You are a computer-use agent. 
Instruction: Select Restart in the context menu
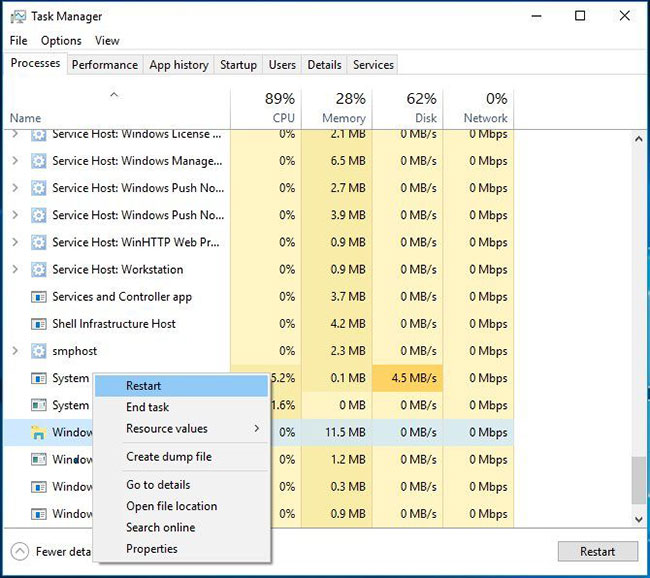(143, 386)
